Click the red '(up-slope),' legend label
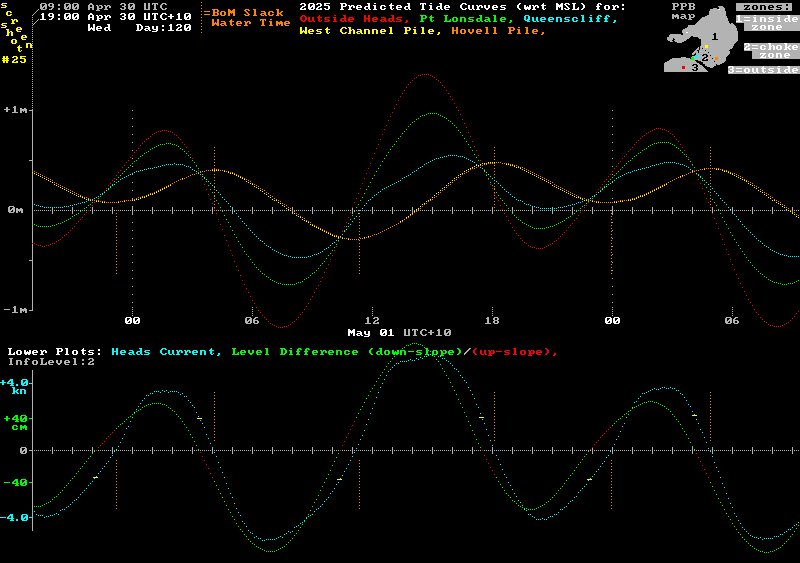Viewport: 800px width, 563px height. click(515, 352)
